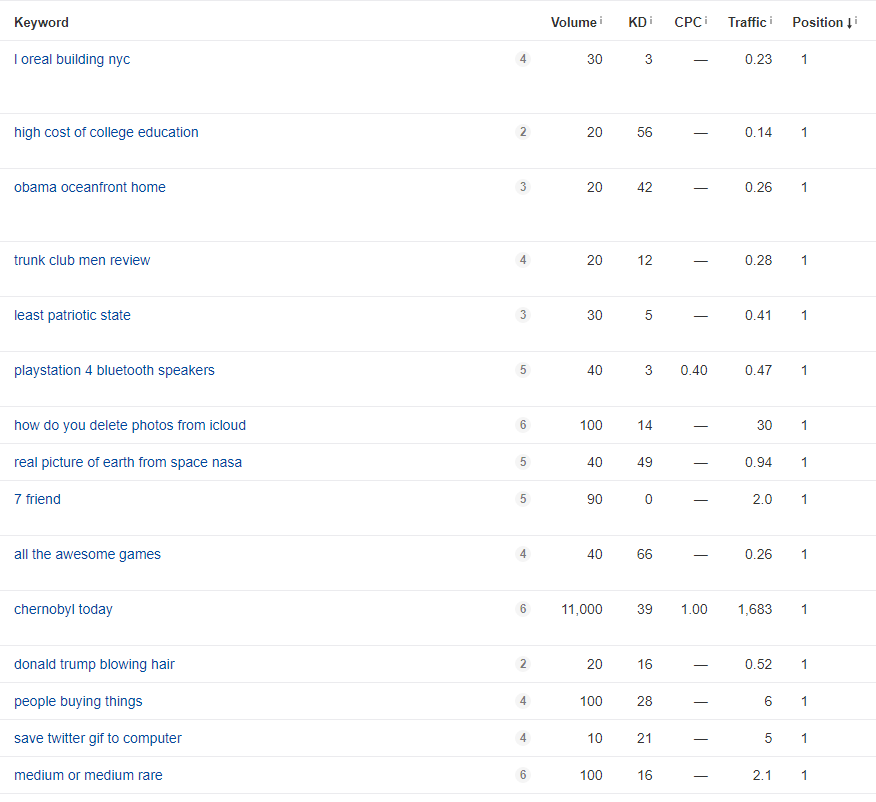Expand SERP badge next to obama oceanfront home
Image resolution: width=876 pixels, height=802 pixels.
tap(523, 187)
